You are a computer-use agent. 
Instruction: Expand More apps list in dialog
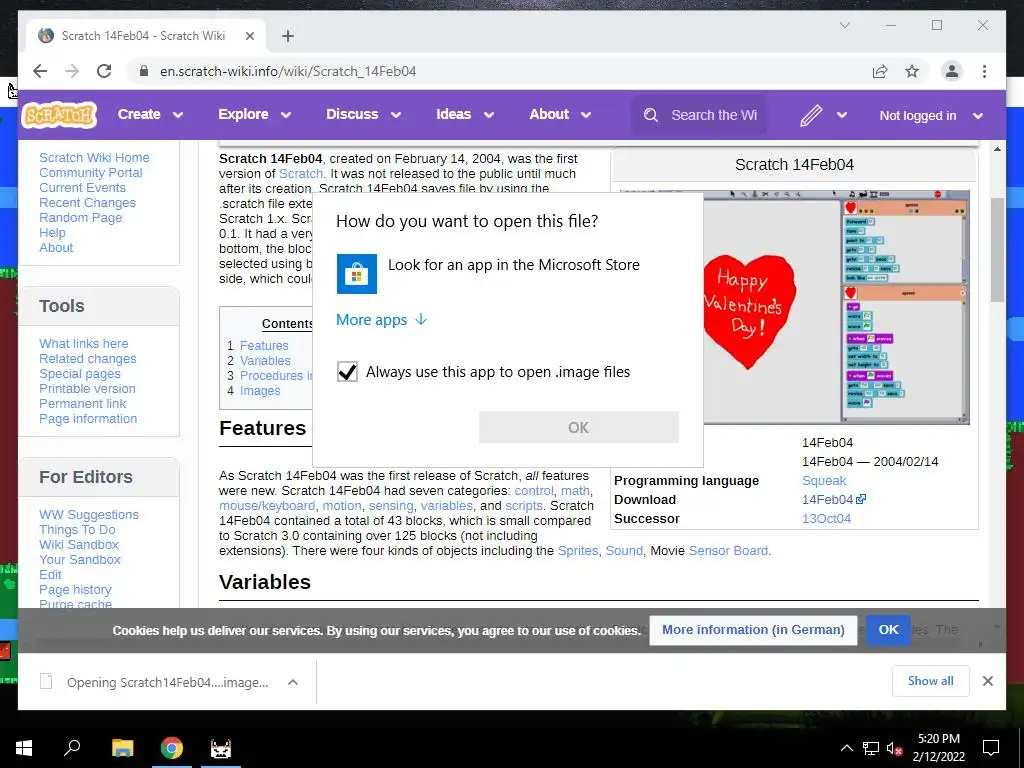pos(381,319)
